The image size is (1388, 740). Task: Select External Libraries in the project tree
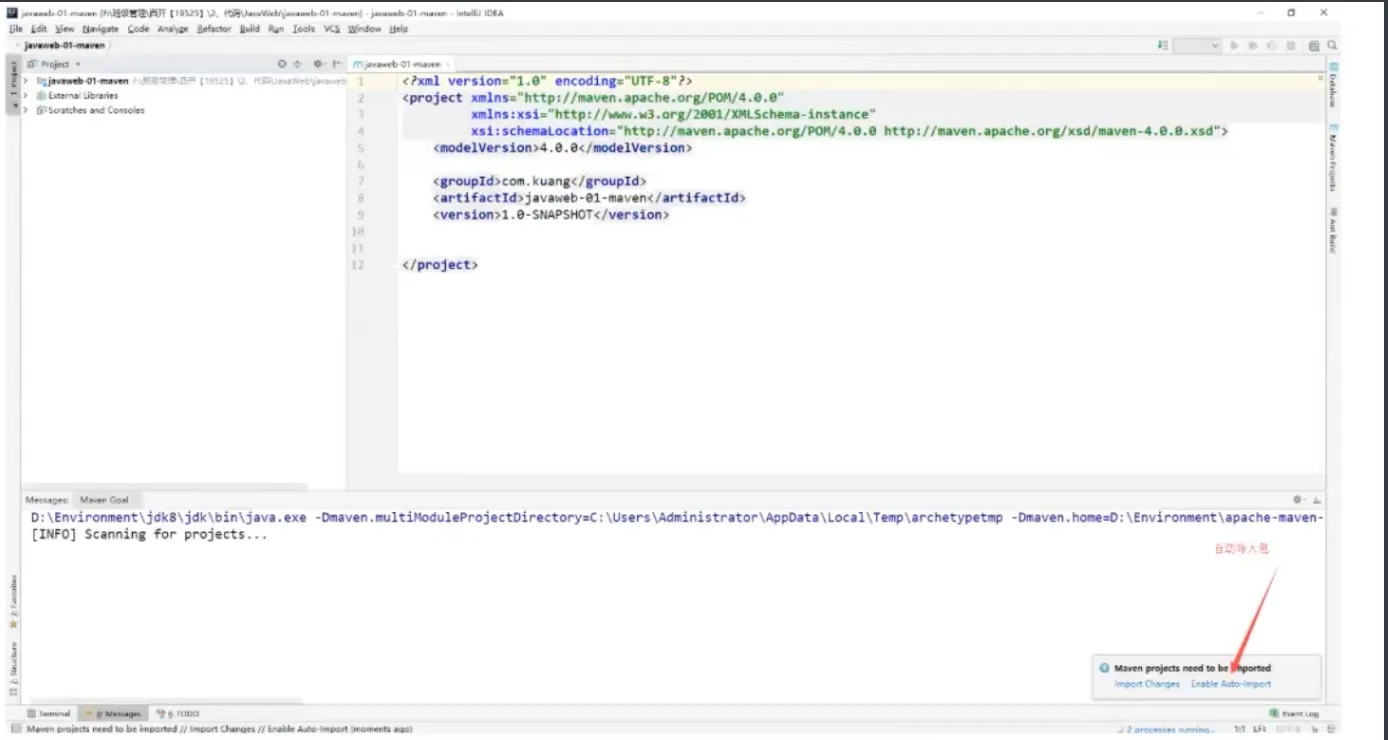click(82, 96)
